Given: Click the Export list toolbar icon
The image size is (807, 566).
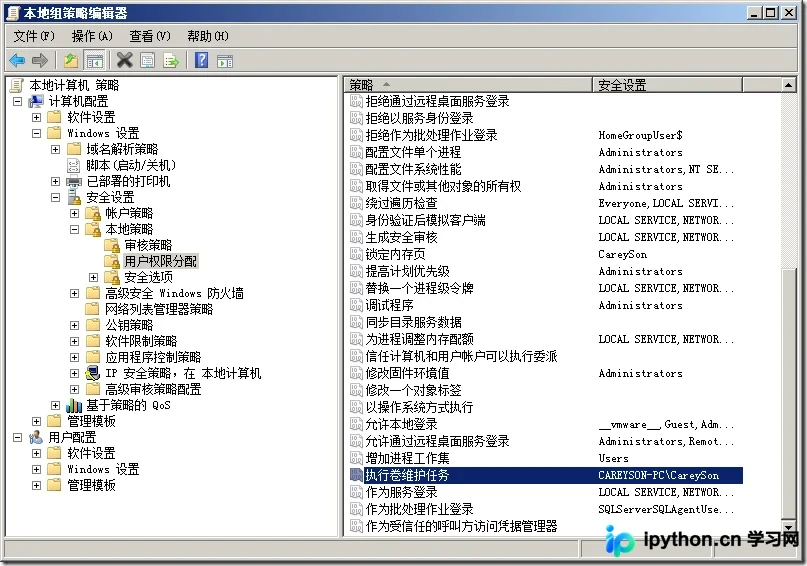Looking at the screenshot, I should click(x=171, y=61).
